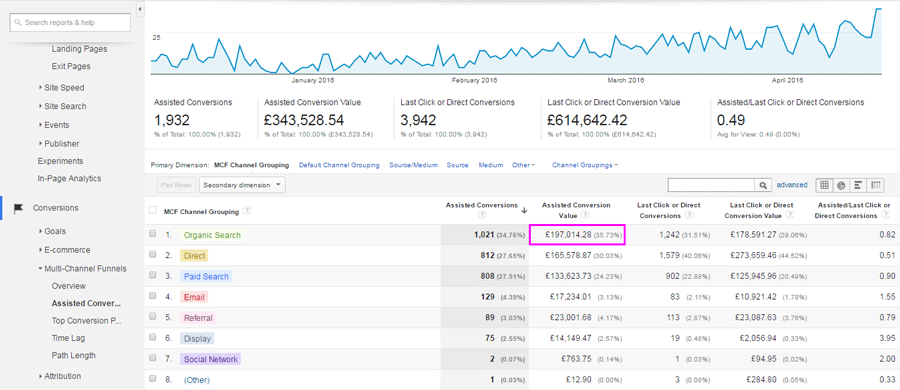The image size is (900, 390).
Task: Tick the checkbox for (Other) row
Action: [x=153, y=379]
